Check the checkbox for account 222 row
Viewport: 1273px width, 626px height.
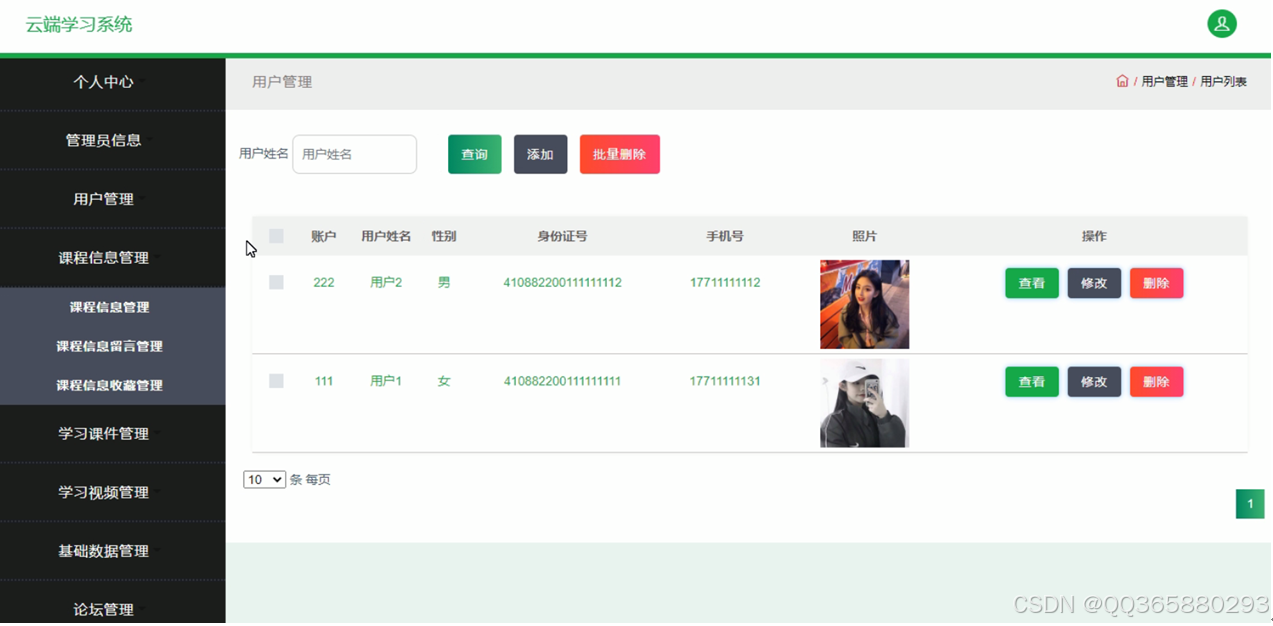click(x=276, y=282)
